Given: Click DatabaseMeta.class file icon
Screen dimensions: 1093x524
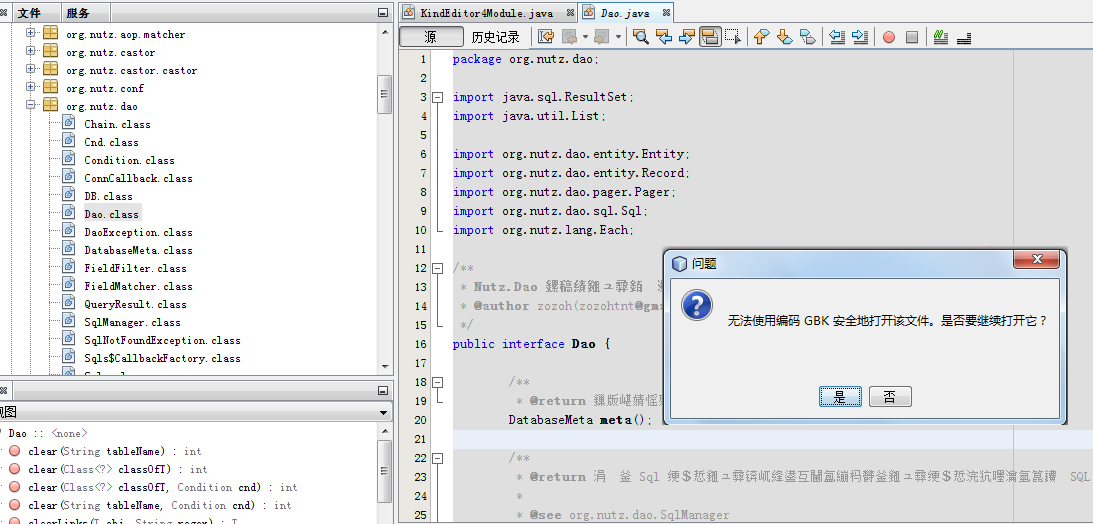Looking at the screenshot, I should (68, 248).
